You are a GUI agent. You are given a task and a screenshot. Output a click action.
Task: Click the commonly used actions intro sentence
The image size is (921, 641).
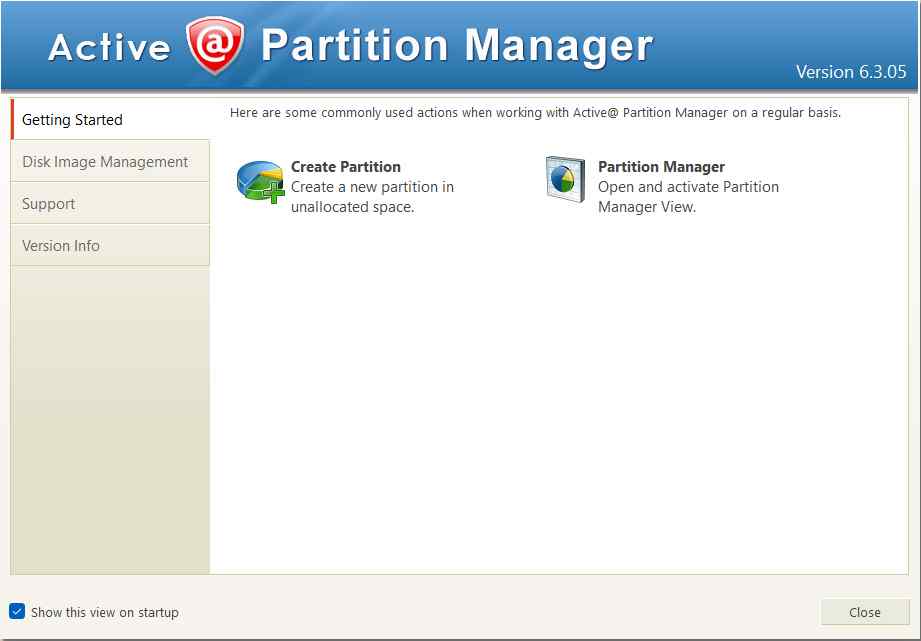click(x=535, y=113)
